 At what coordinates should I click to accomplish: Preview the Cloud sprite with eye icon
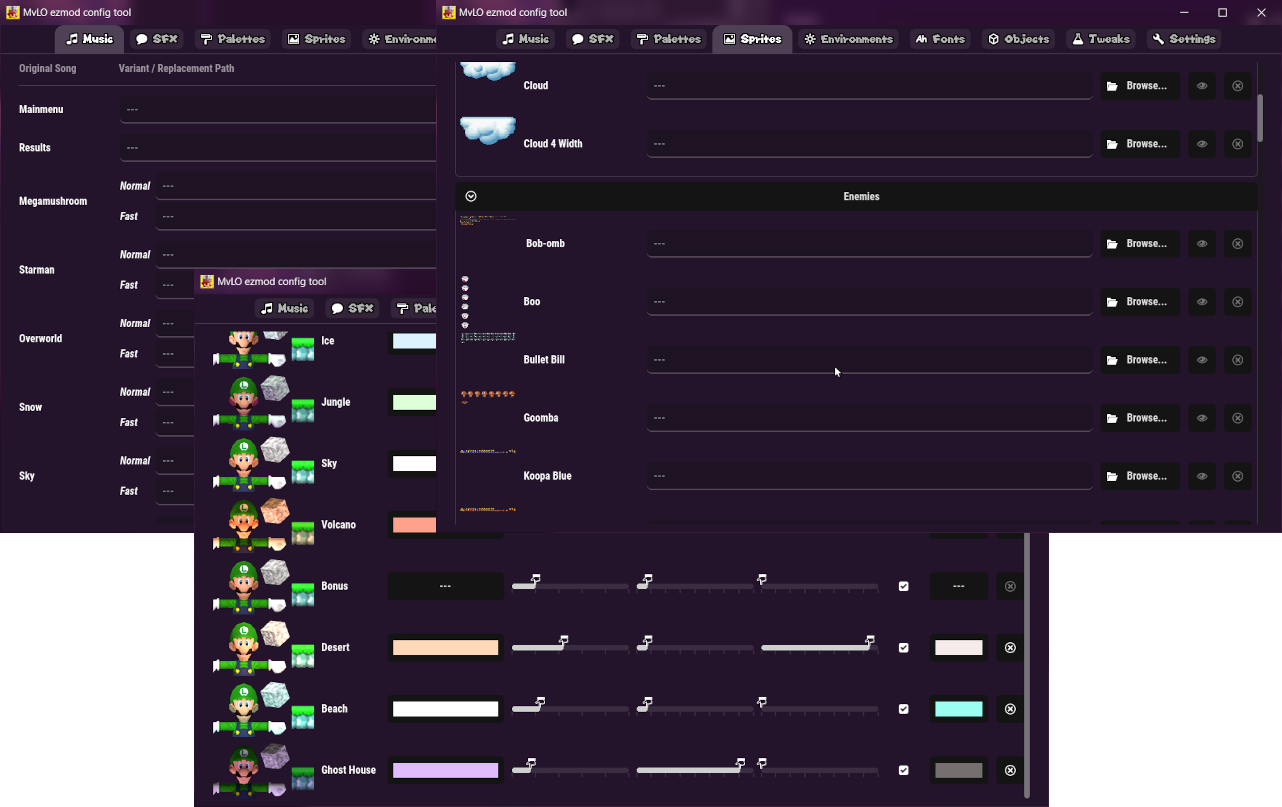[1202, 86]
